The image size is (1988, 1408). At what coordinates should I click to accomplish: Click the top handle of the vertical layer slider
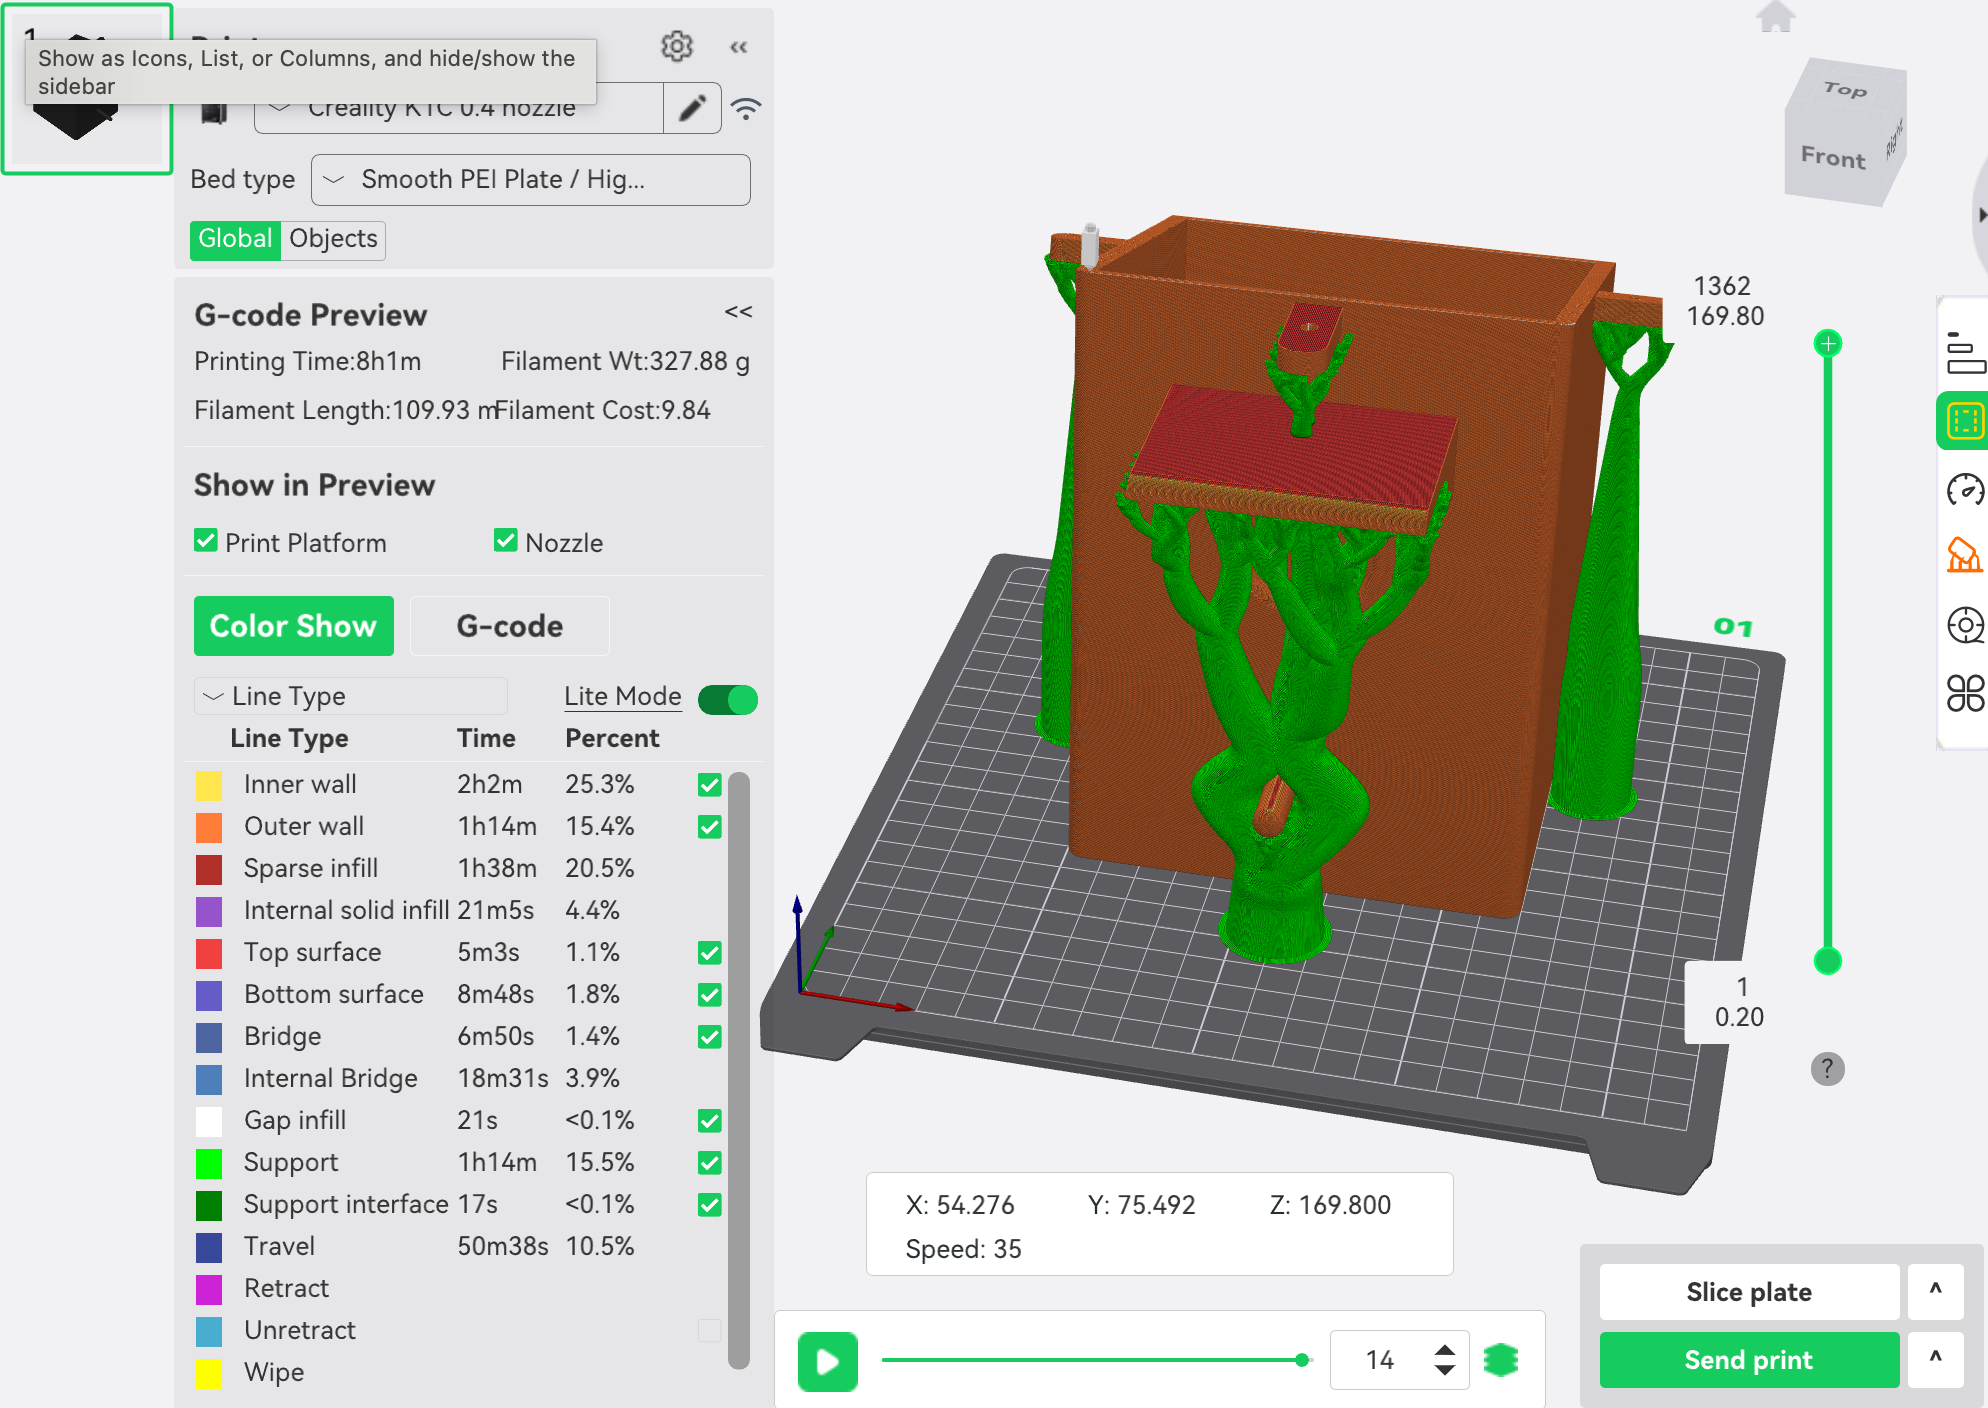(x=1828, y=344)
